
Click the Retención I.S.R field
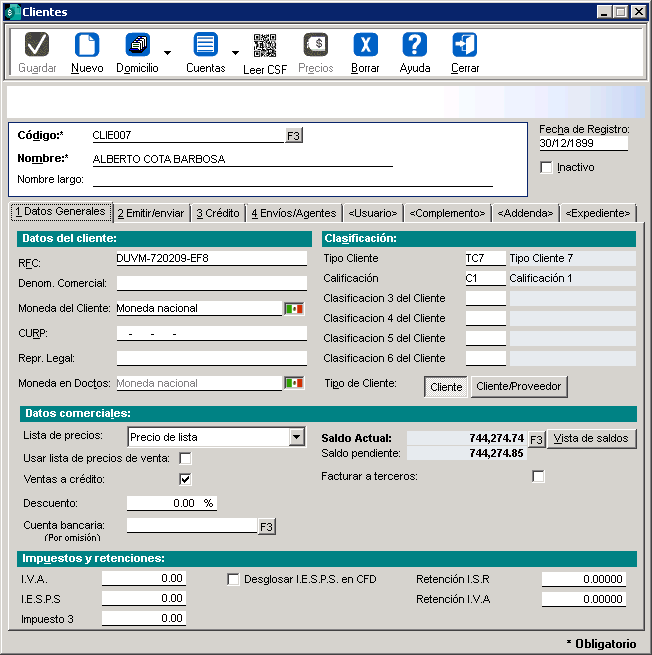pos(584,579)
